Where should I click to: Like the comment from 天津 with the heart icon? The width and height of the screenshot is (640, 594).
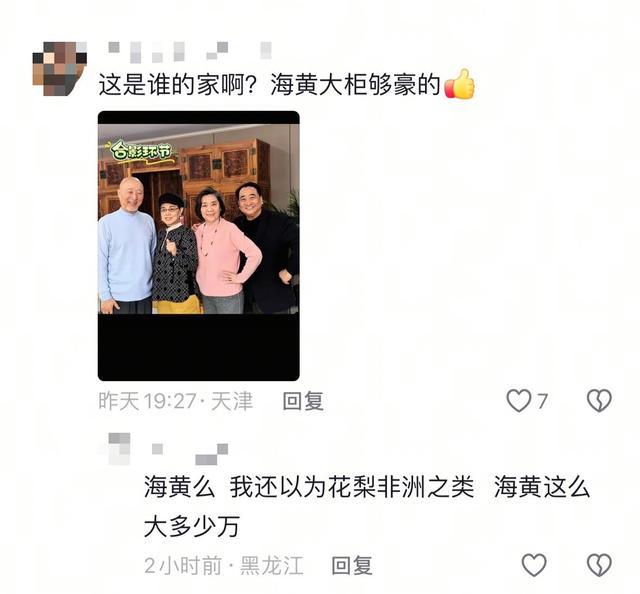519,400
